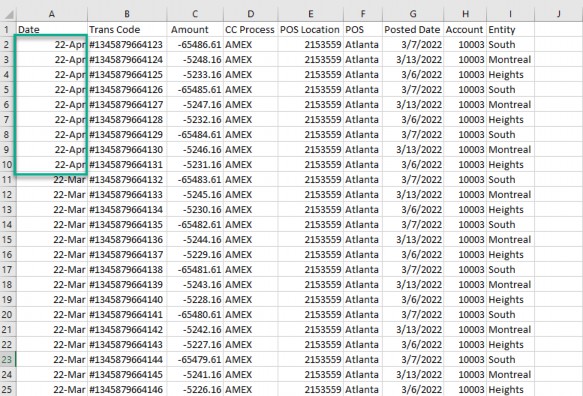The width and height of the screenshot is (583, 396).
Task: Select column E header
Action: pyautogui.click(x=310, y=14)
